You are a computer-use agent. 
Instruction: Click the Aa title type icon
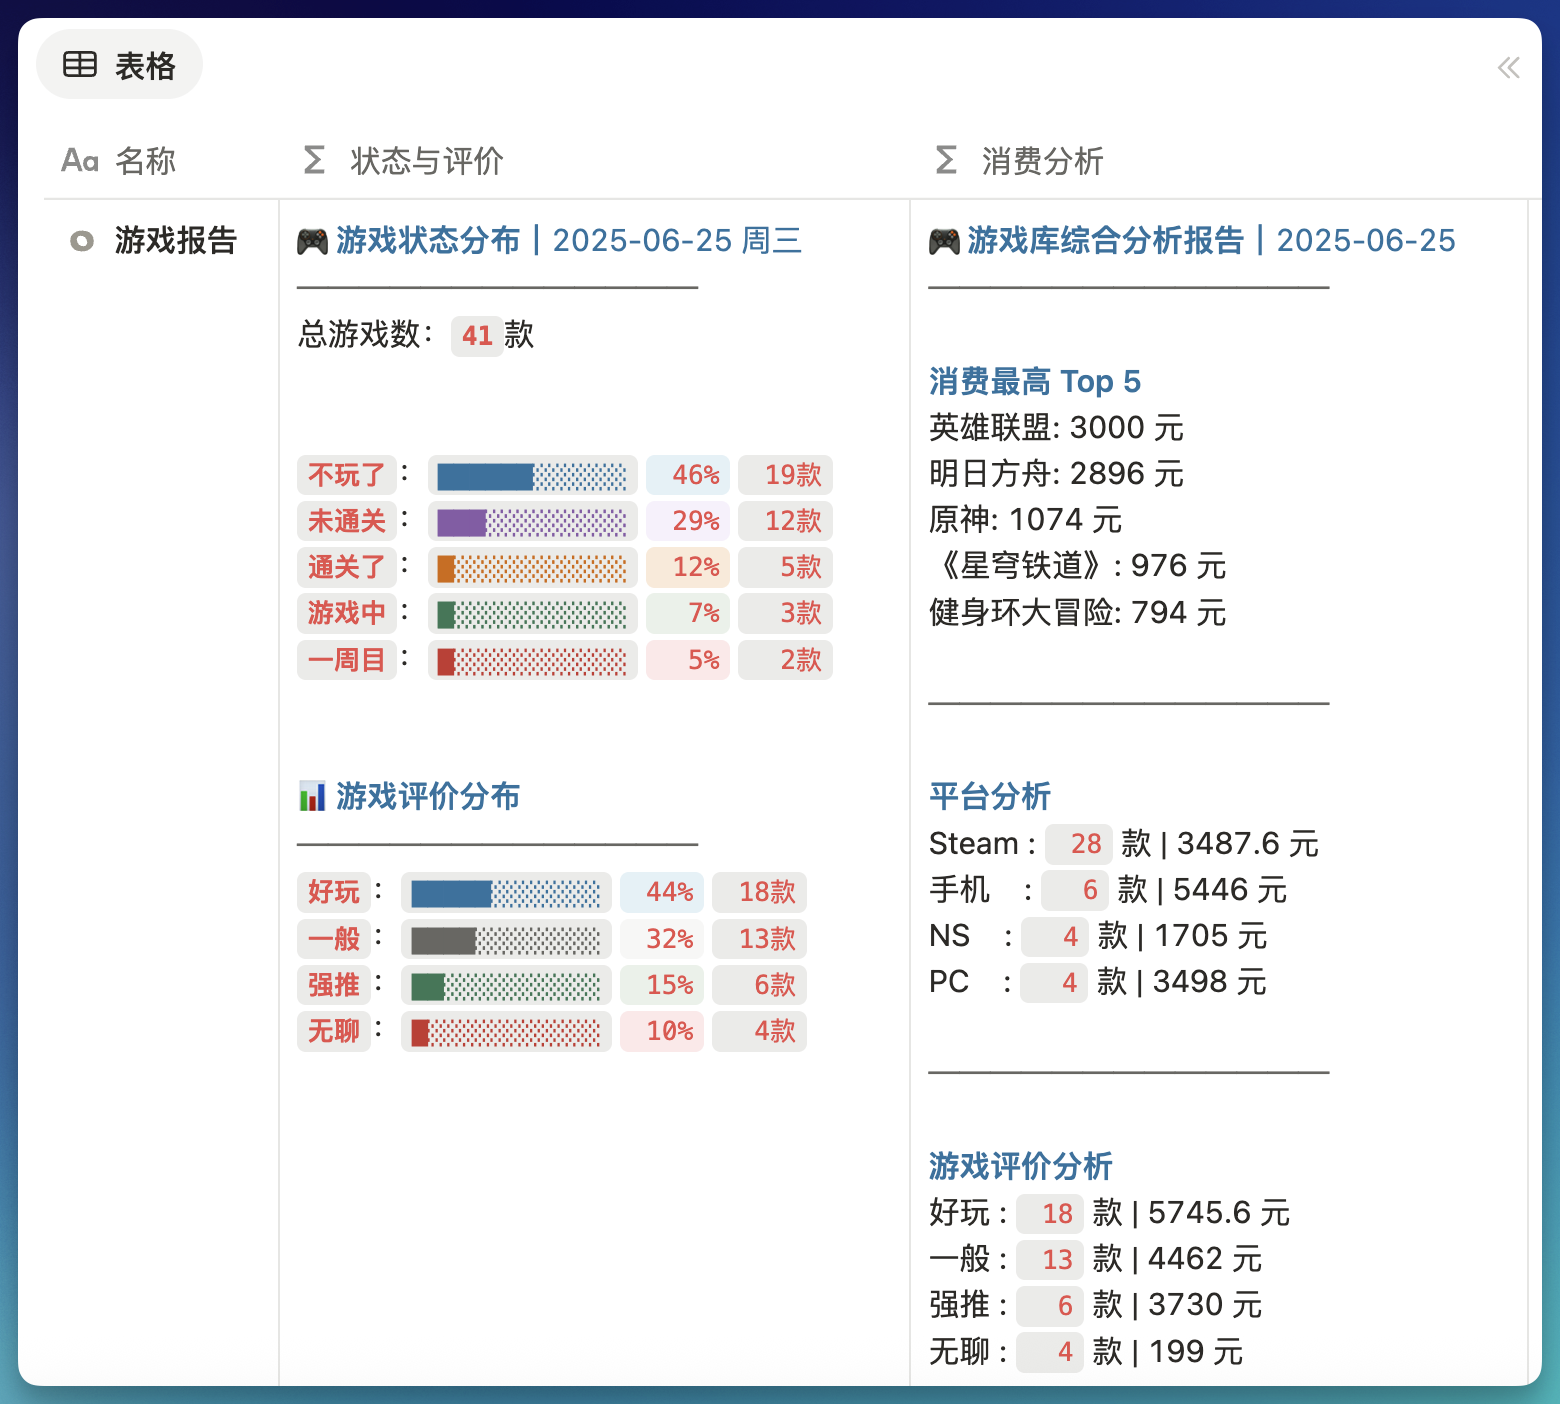[80, 160]
